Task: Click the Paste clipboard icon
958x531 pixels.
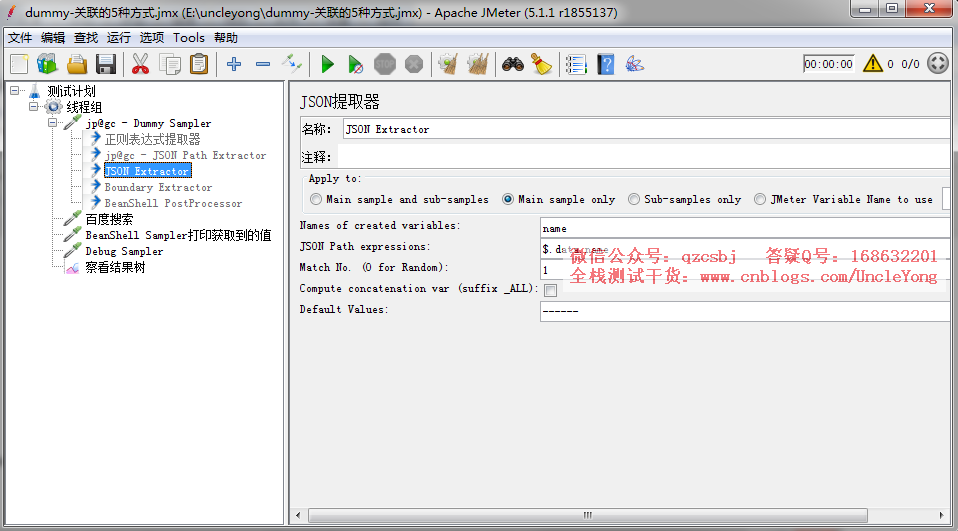Action: tap(199, 64)
